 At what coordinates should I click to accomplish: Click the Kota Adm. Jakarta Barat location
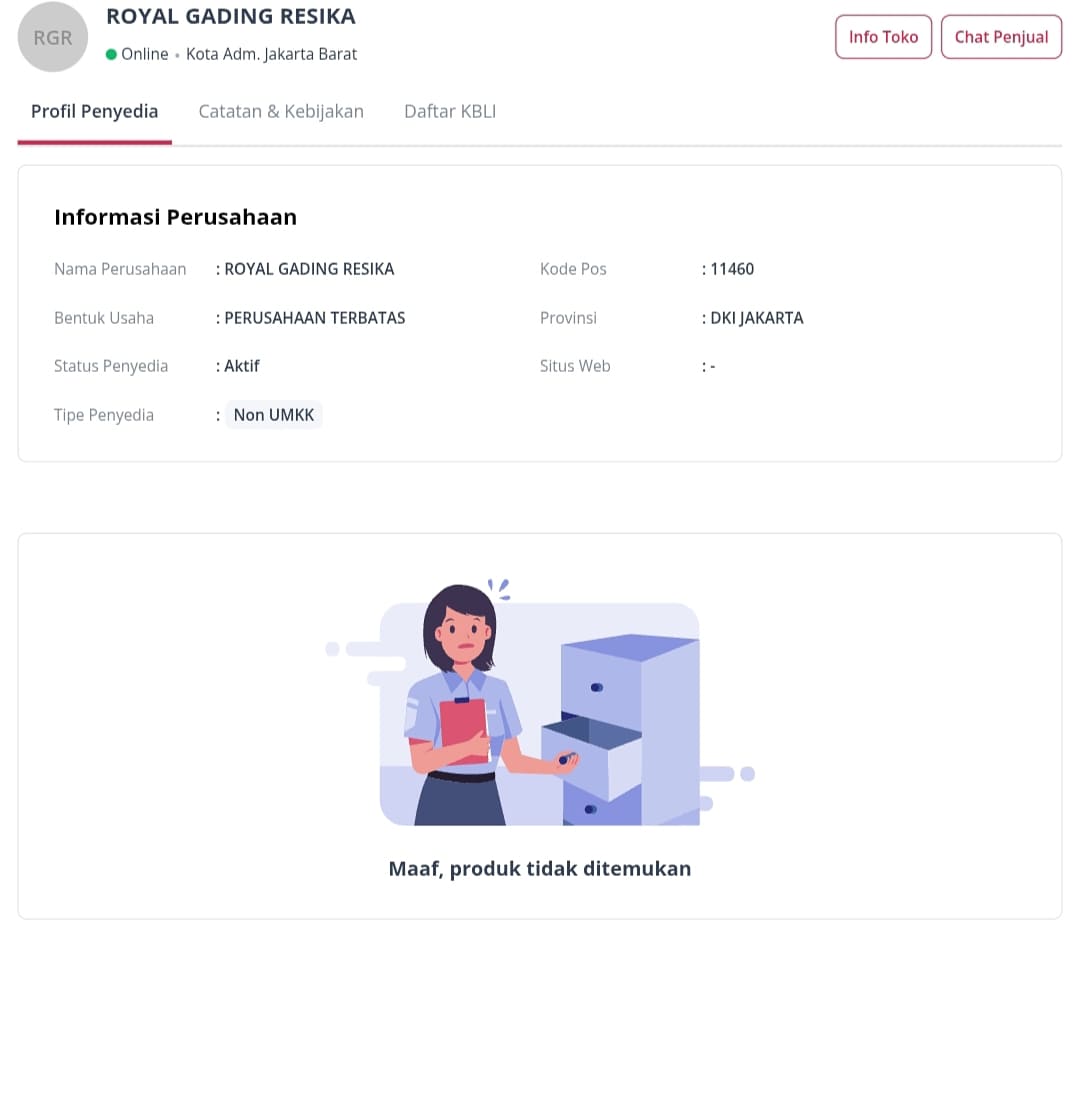(271, 54)
